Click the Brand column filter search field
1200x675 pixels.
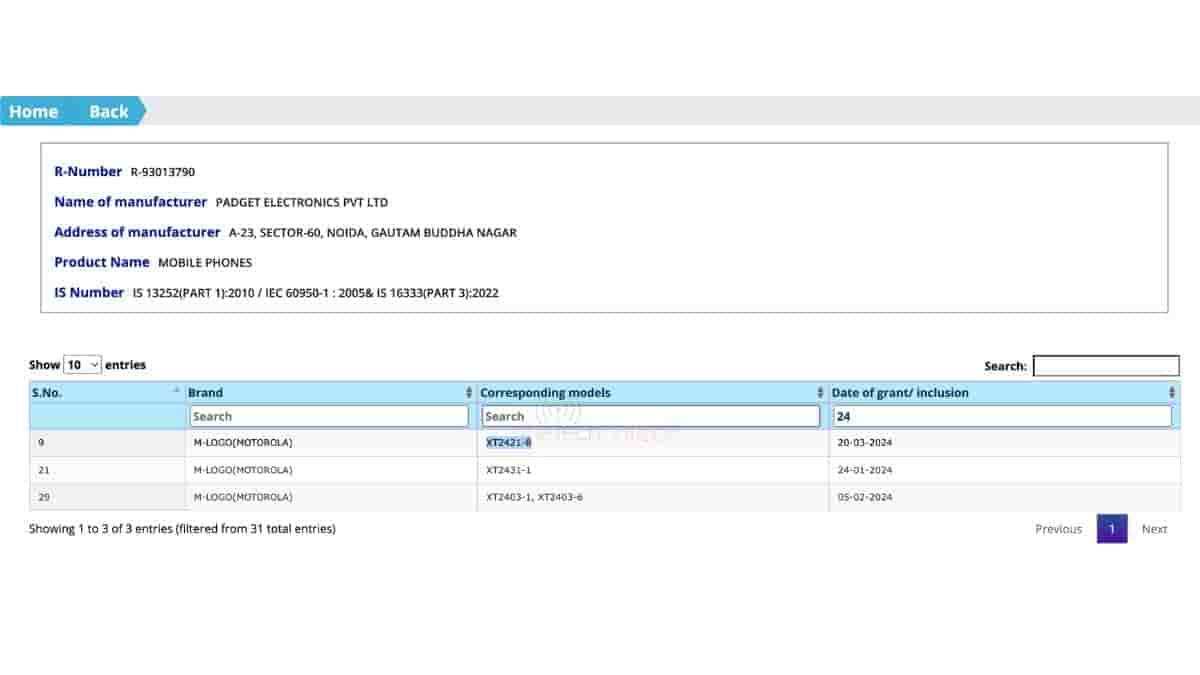(x=329, y=416)
